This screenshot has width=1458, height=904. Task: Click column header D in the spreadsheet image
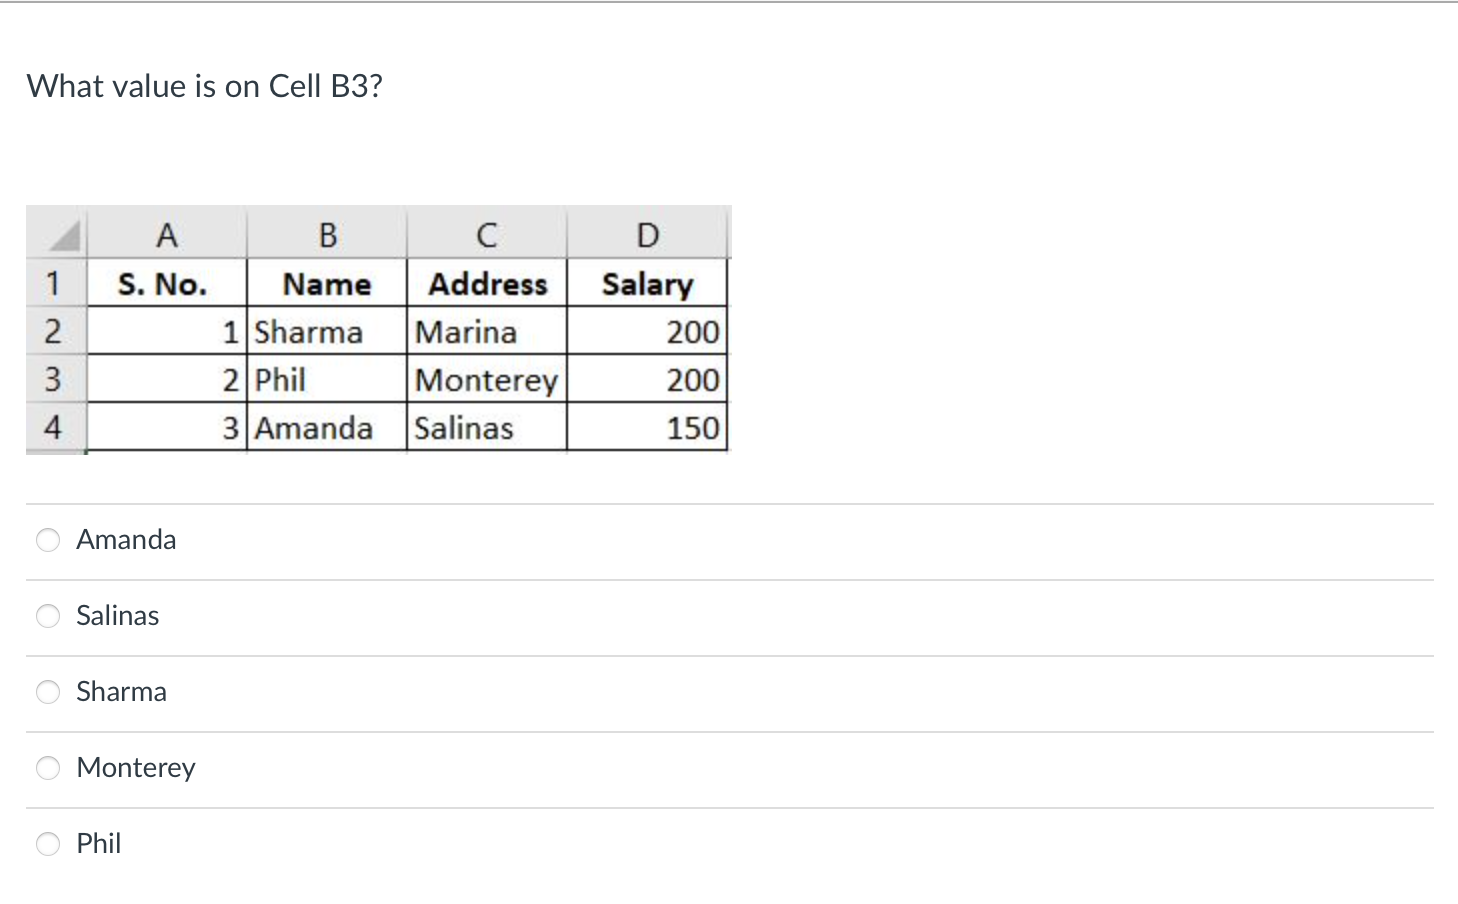(x=648, y=235)
